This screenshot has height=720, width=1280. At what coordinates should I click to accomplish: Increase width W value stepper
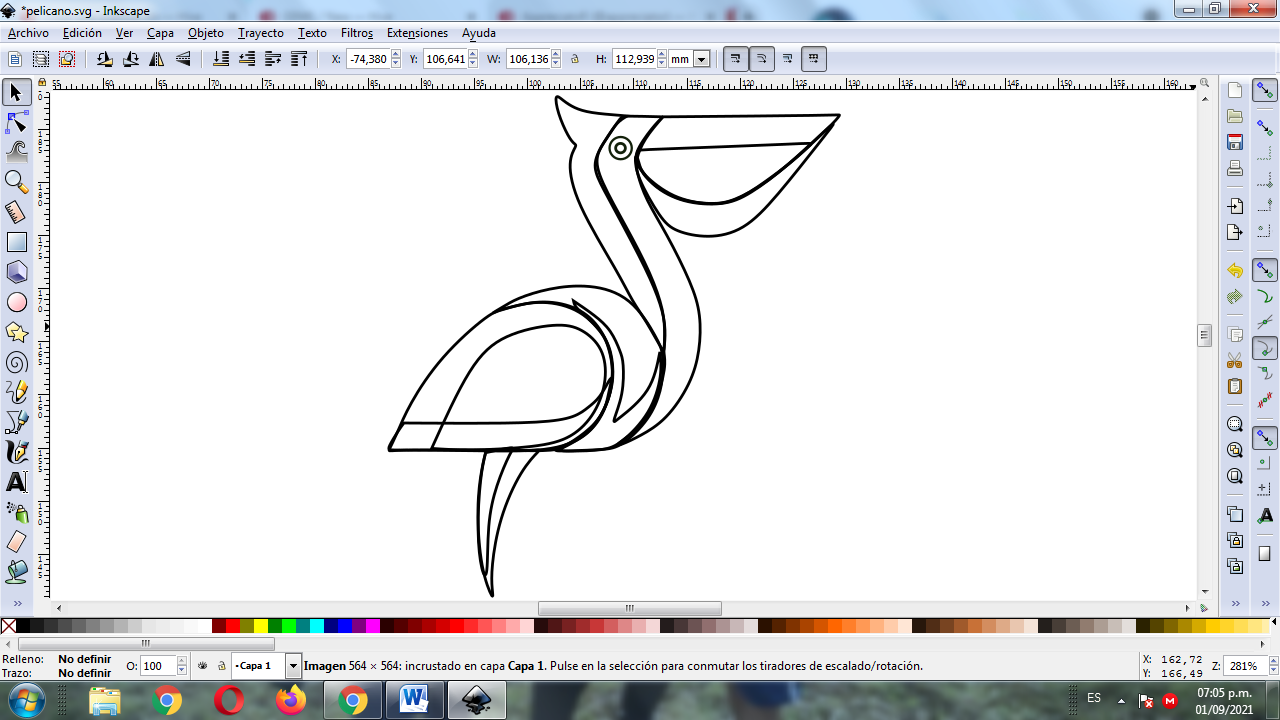pyautogui.click(x=558, y=55)
